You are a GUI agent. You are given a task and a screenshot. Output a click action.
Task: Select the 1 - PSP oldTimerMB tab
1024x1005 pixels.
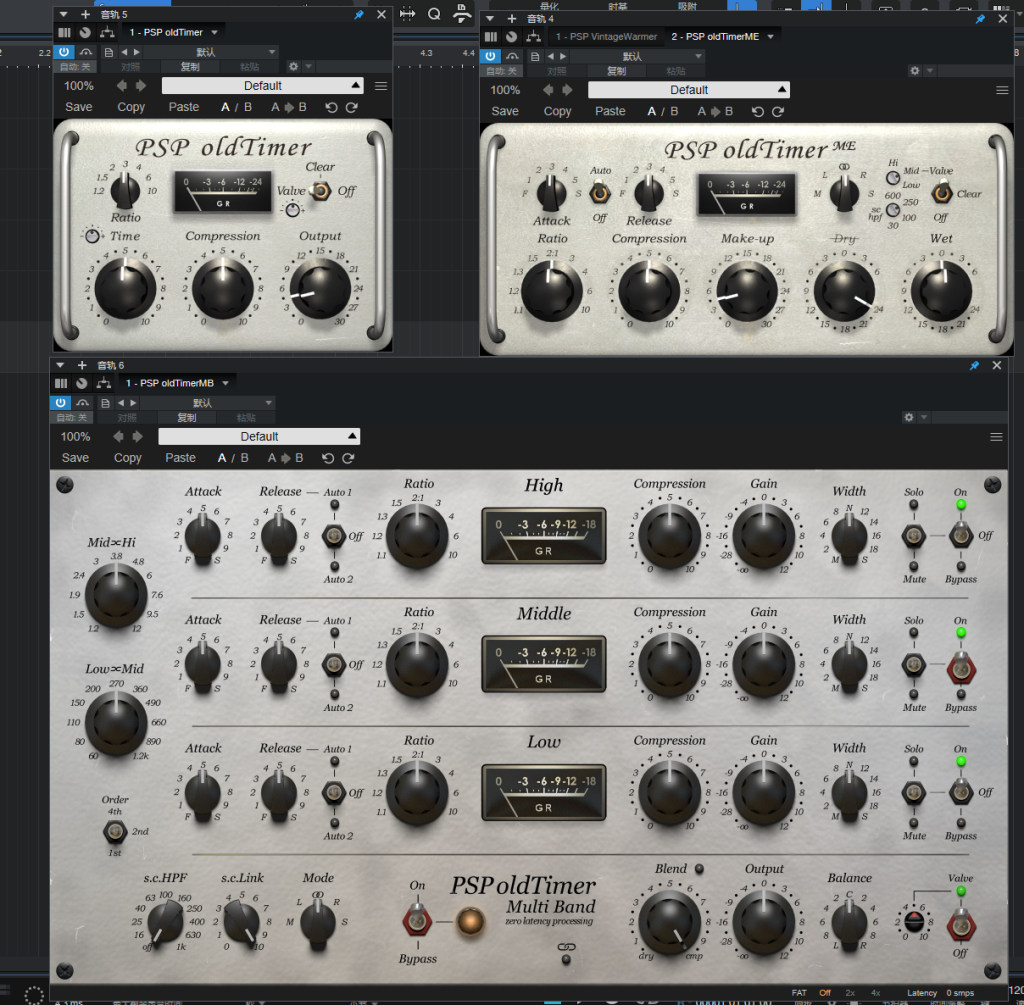[170, 383]
